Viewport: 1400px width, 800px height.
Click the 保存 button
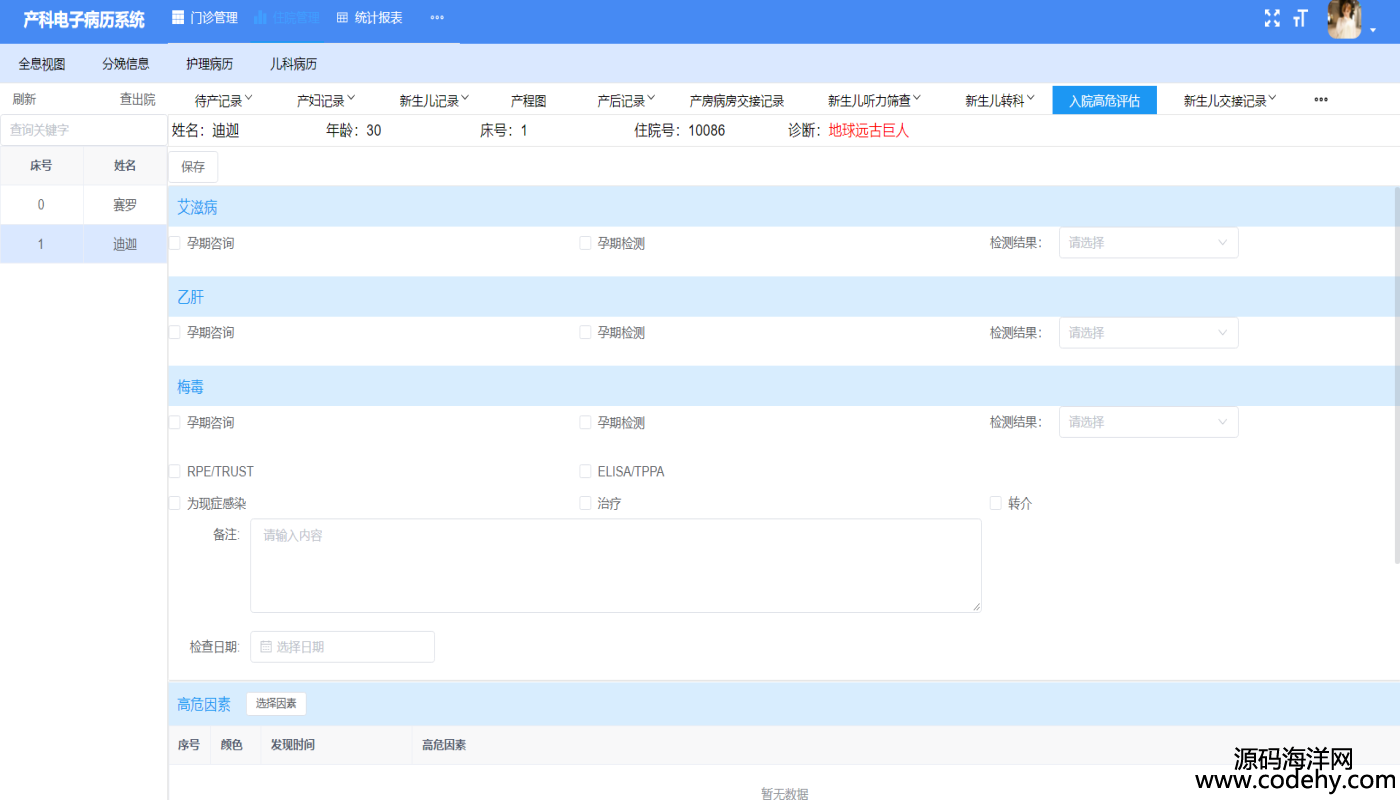(193, 167)
